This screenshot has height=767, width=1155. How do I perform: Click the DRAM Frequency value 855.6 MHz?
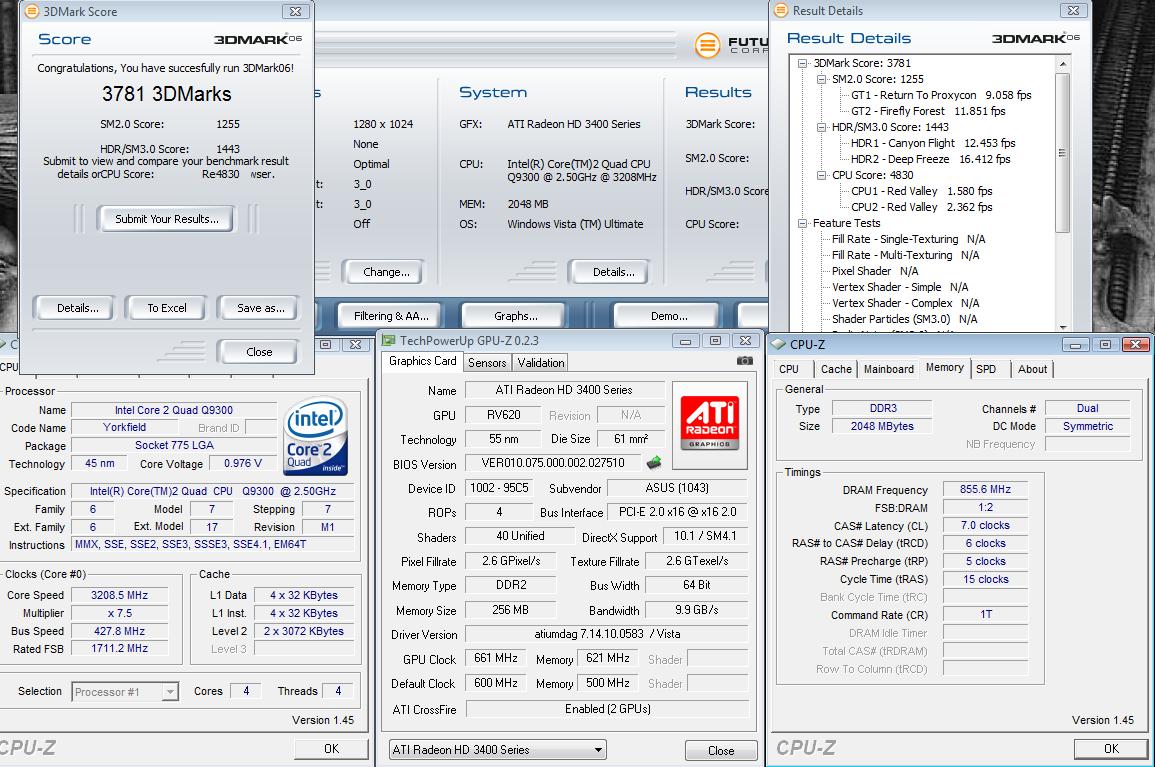click(985, 489)
